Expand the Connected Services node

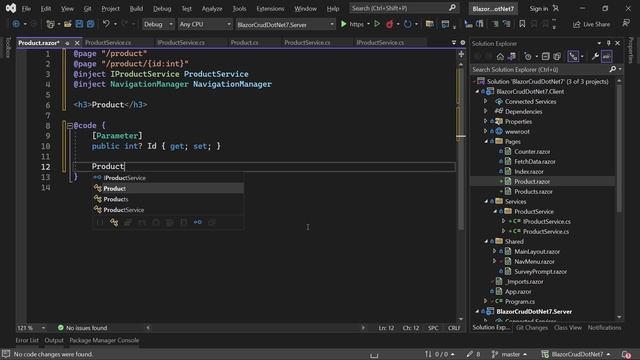(486, 101)
